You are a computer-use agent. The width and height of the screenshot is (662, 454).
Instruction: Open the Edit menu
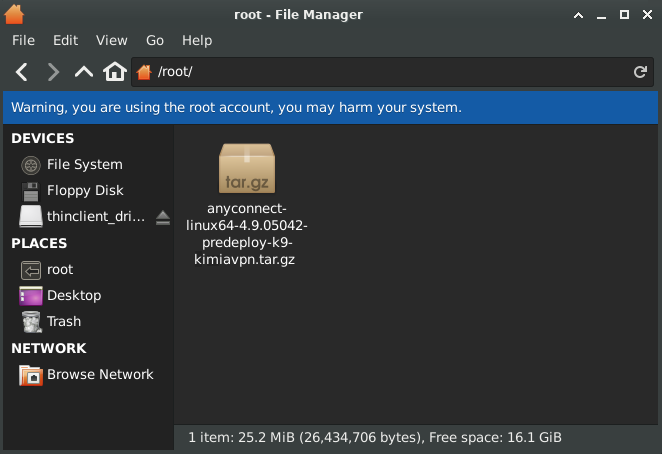[x=65, y=40]
